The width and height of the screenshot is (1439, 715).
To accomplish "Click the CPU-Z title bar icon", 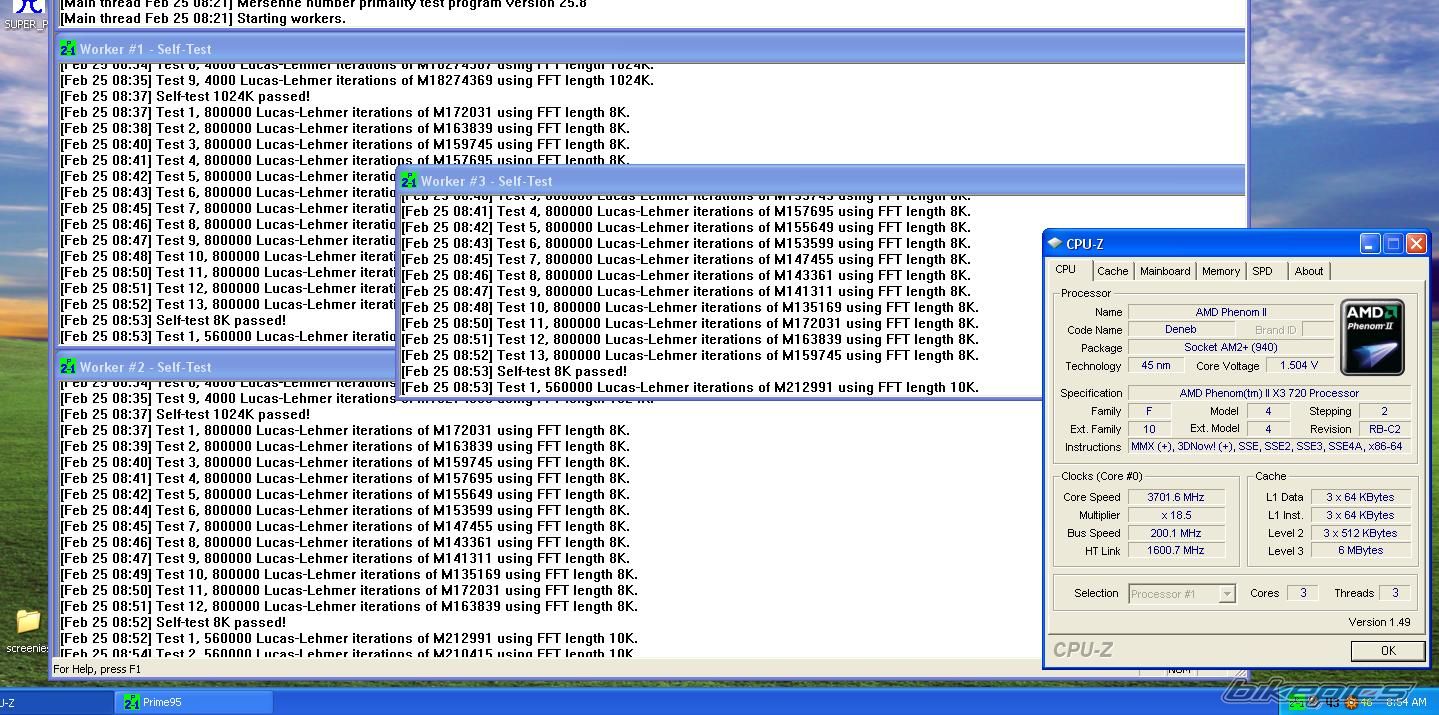I will point(1054,243).
